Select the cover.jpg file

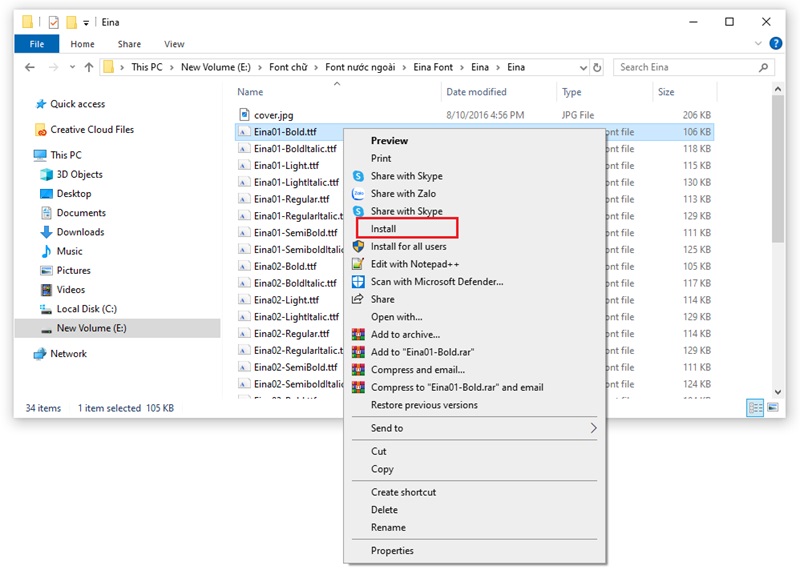click(273, 115)
